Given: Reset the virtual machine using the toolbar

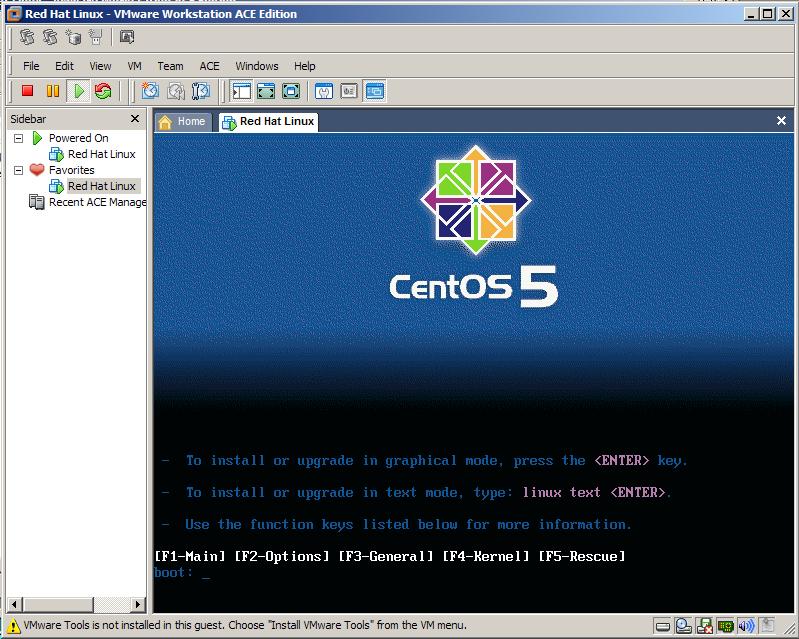Looking at the screenshot, I should [103, 91].
